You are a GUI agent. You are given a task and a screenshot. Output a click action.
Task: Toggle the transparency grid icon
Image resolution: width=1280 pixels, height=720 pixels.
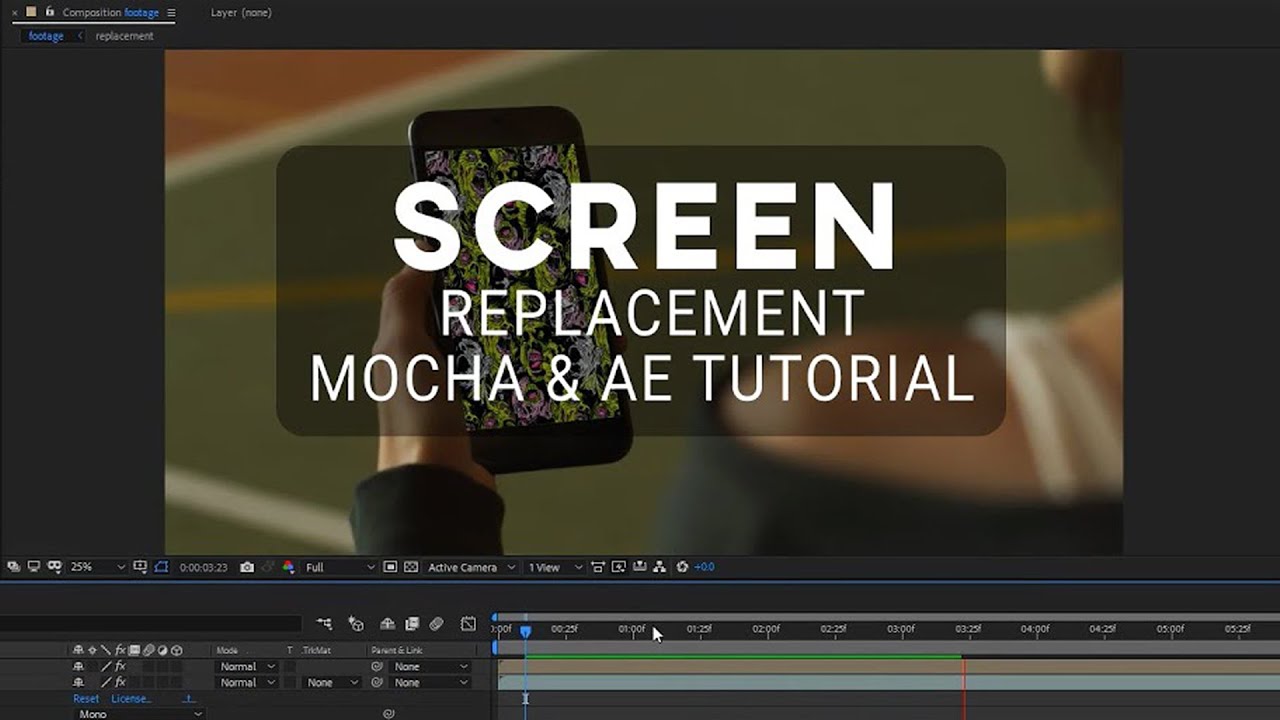point(411,567)
